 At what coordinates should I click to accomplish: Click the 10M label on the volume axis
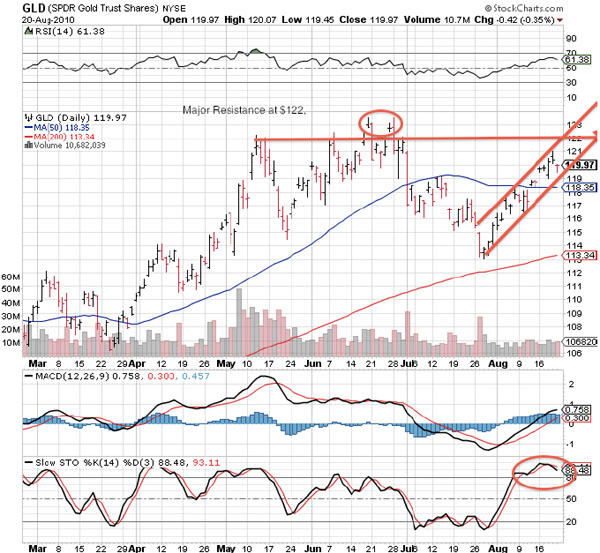(x=11, y=343)
